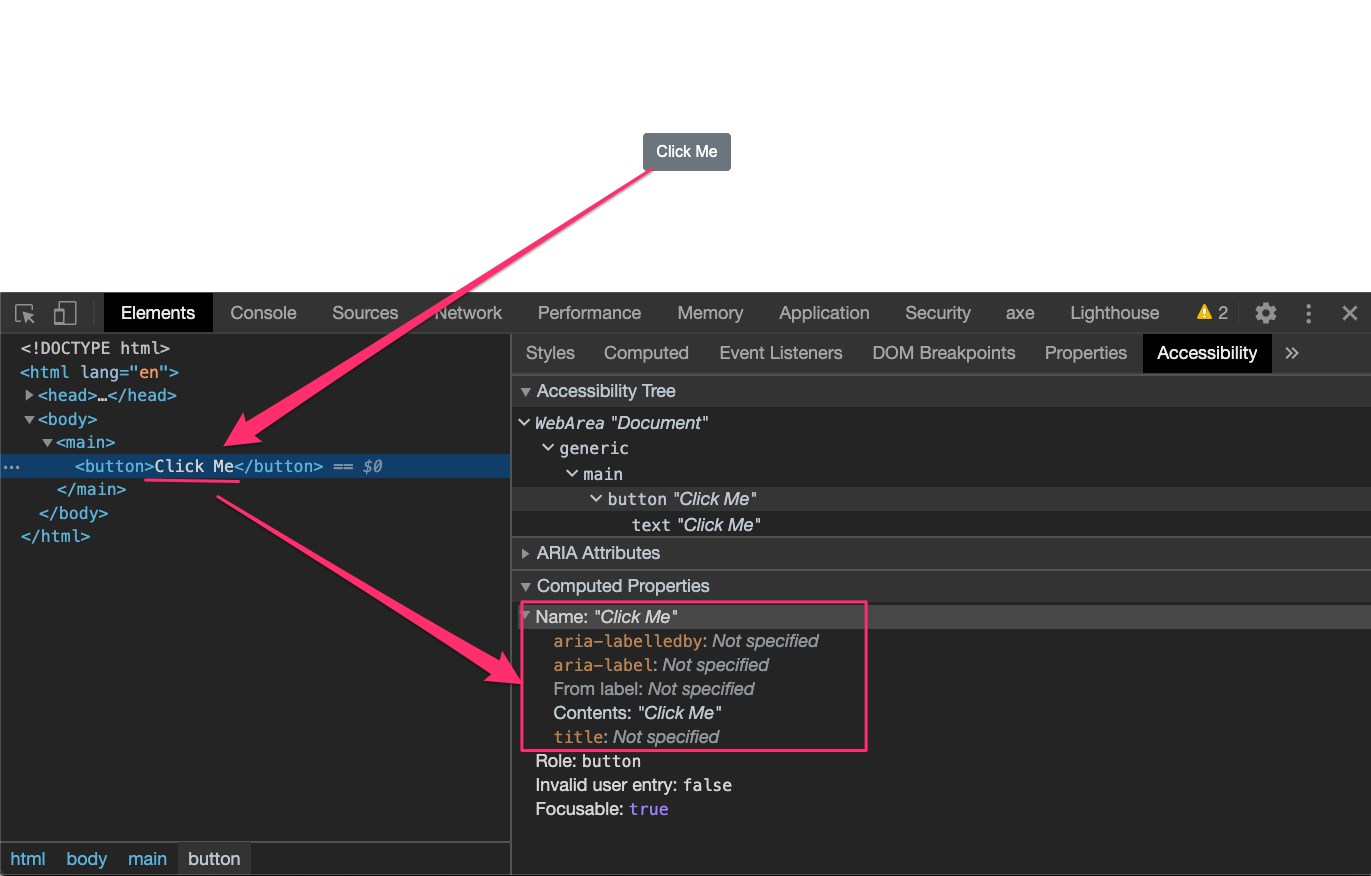Select the DOCTYPE html line
1371x876 pixels.
[x=95, y=348]
